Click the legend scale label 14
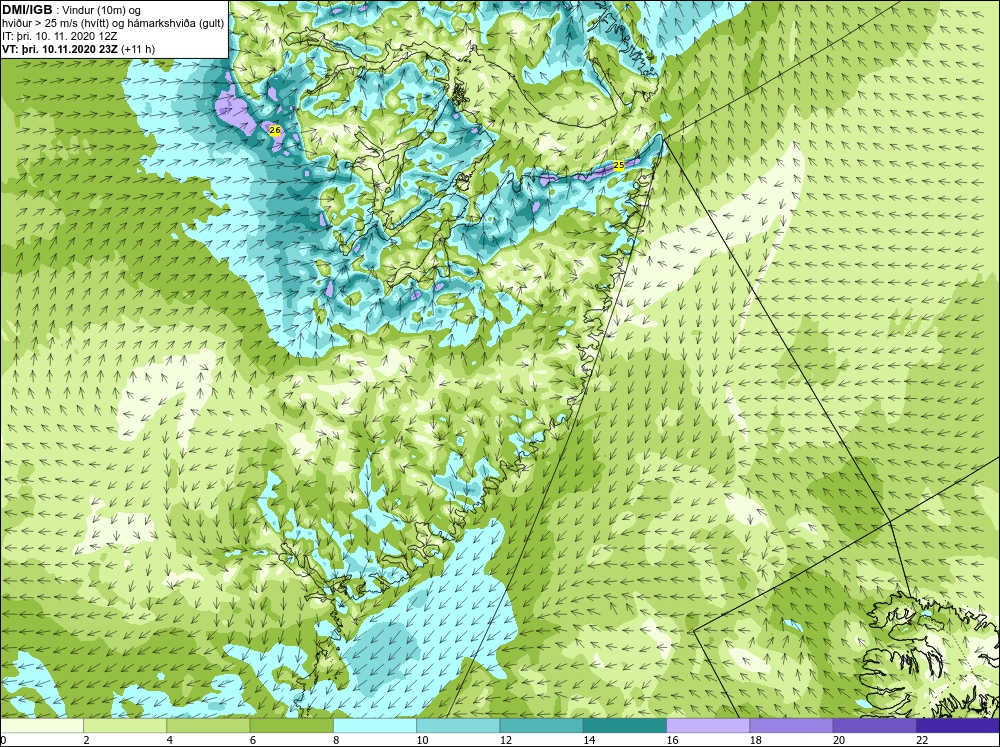The width and height of the screenshot is (1000, 747). (589, 740)
